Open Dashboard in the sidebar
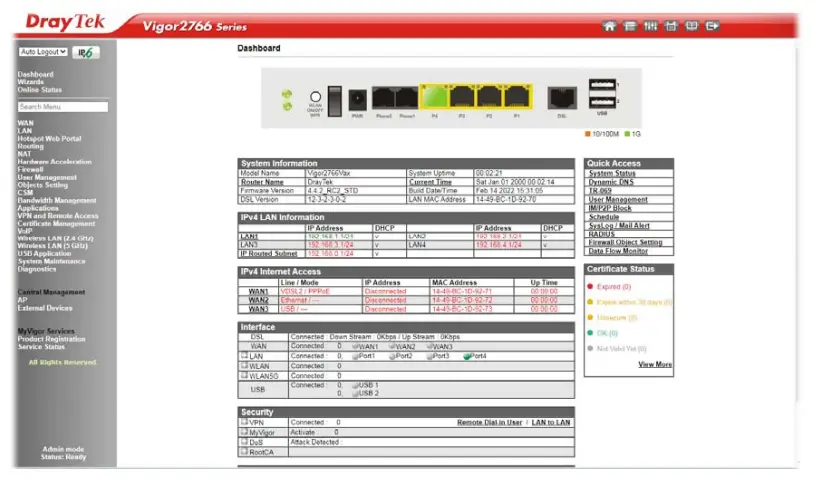The width and height of the screenshot is (813, 484). click(x=35, y=74)
